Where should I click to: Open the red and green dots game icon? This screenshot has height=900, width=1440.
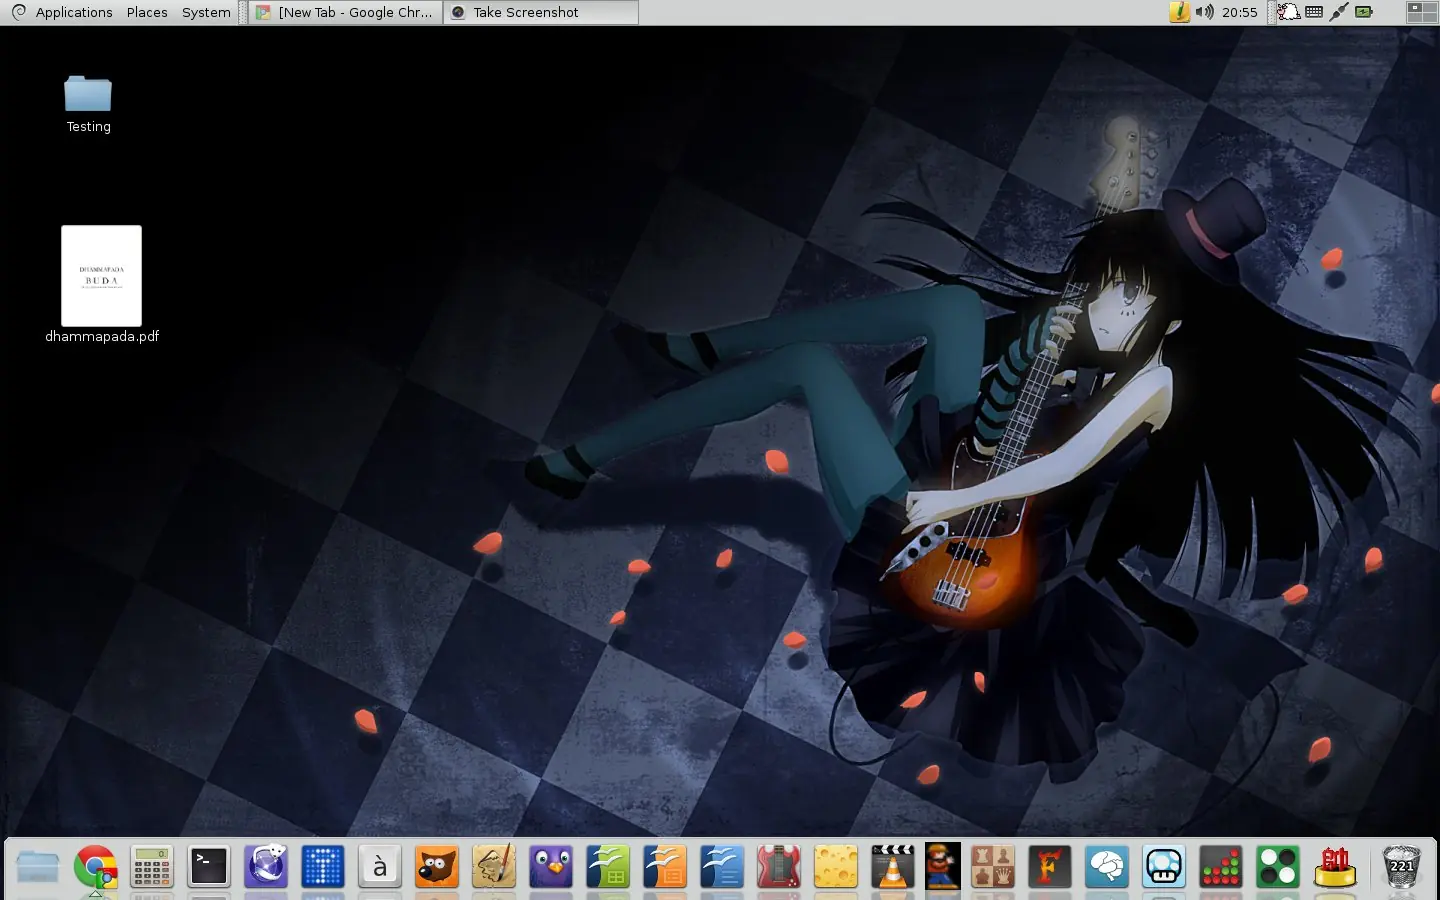point(1221,866)
